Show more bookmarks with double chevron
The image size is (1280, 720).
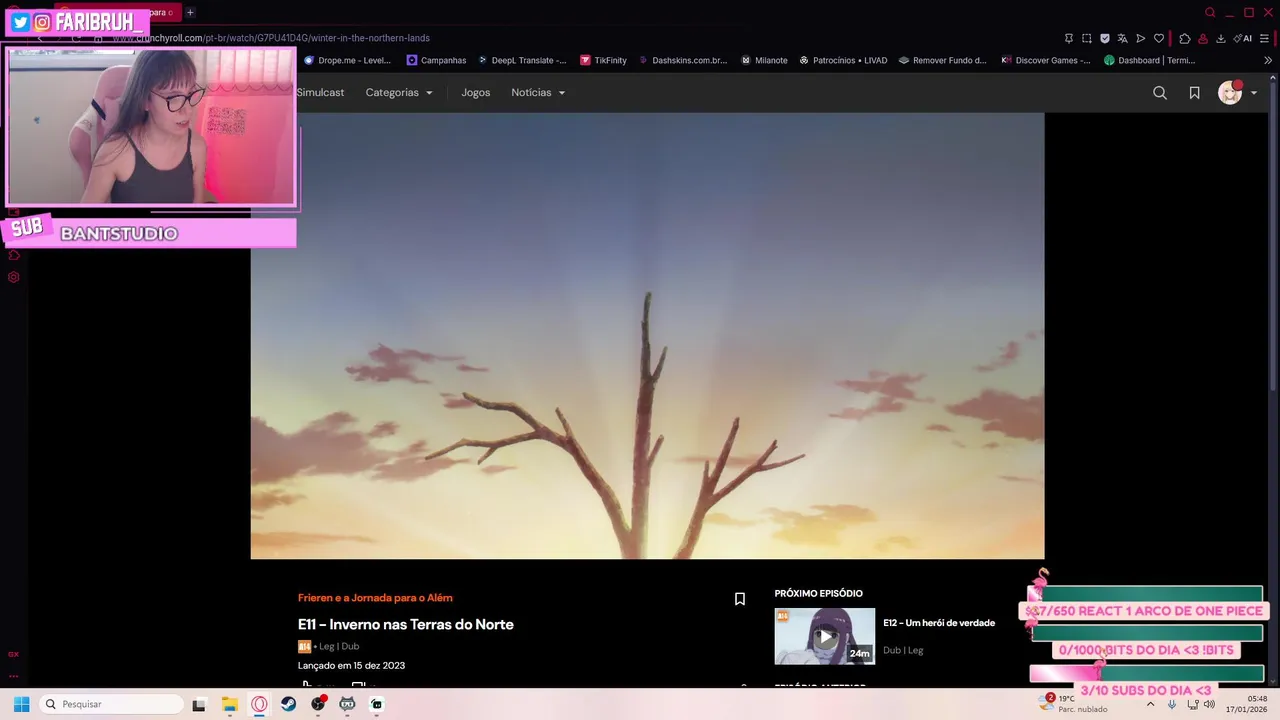click(1268, 60)
